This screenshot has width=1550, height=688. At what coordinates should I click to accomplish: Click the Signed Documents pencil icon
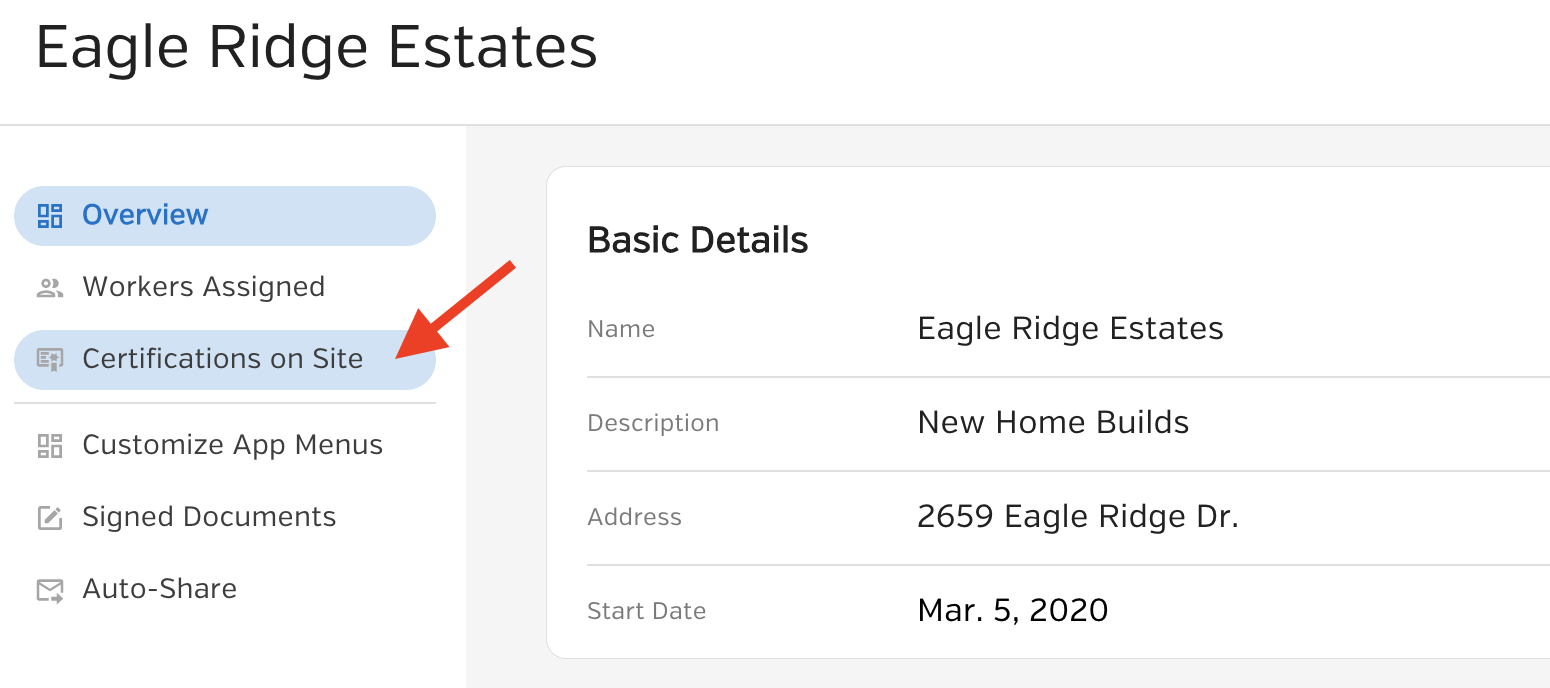click(50, 517)
